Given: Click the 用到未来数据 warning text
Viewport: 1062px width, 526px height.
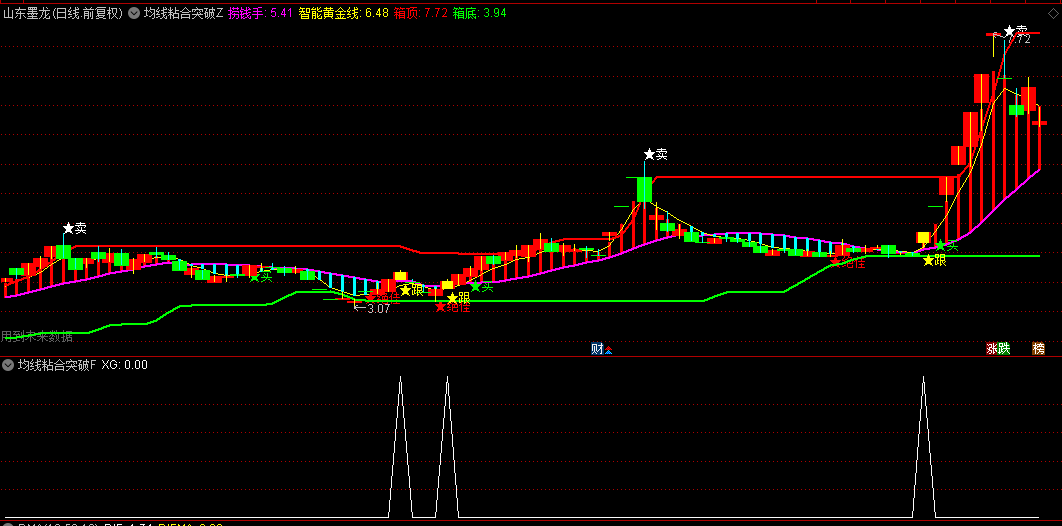Looking at the screenshot, I should pos(37,337).
